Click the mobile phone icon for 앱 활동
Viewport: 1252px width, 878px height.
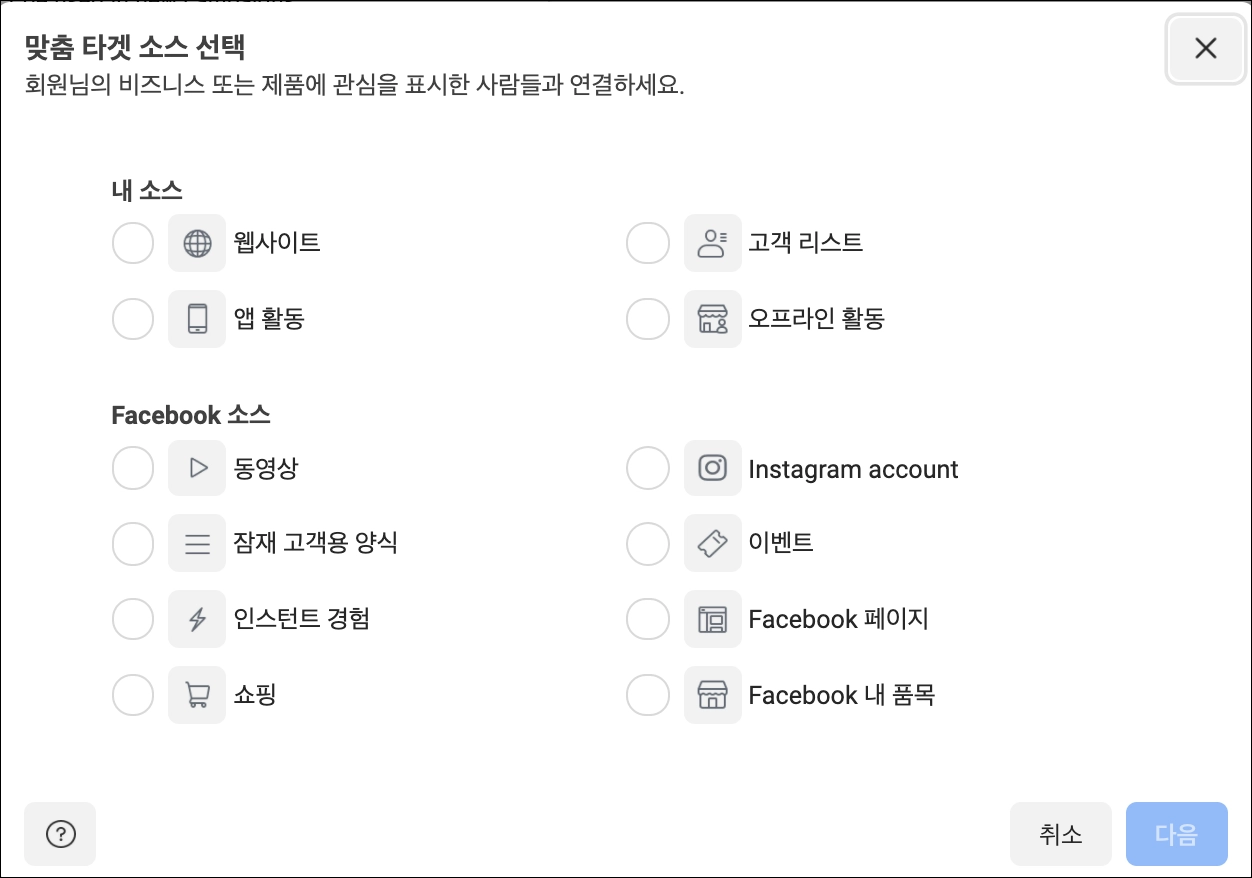coord(197,319)
